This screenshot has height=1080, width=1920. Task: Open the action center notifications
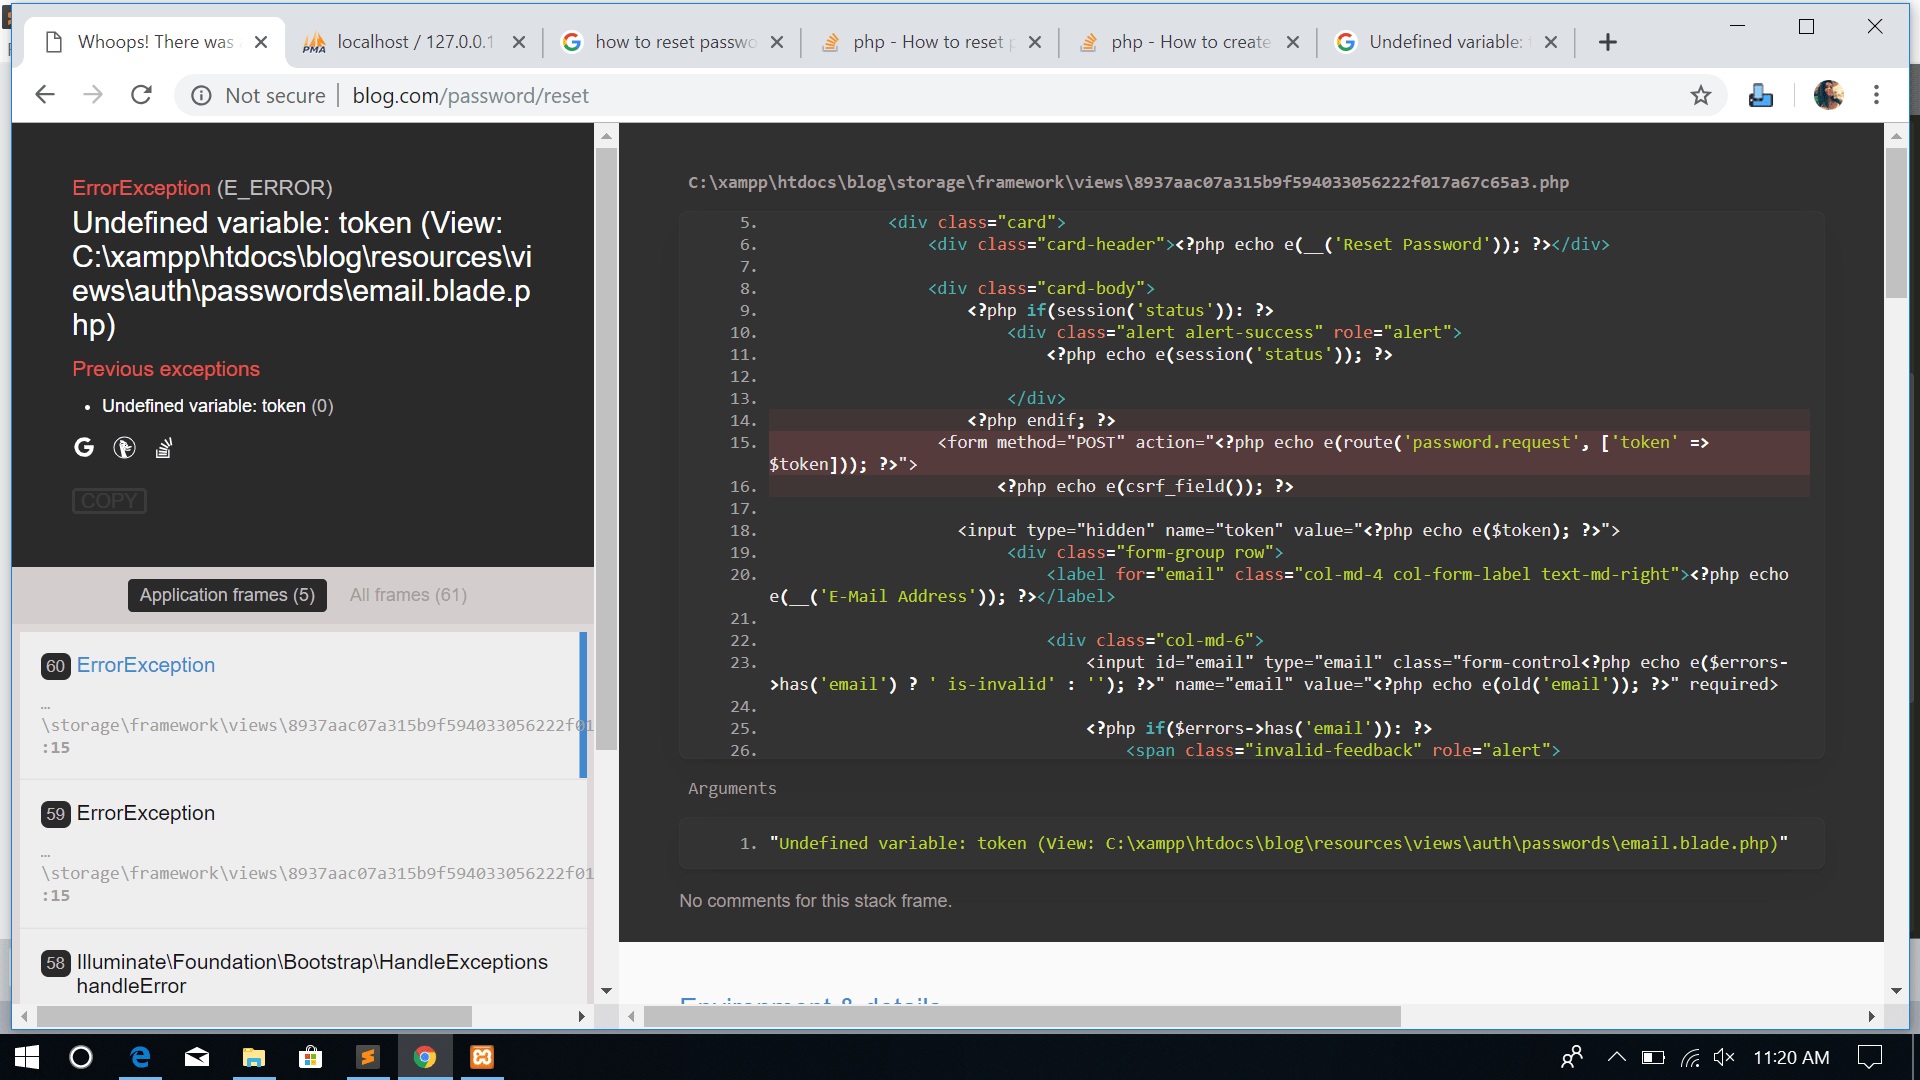point(1870,1057)
